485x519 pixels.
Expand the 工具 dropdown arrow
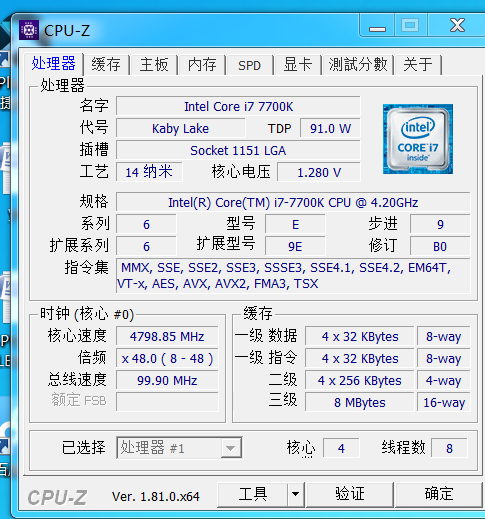(x=296, y=494)
